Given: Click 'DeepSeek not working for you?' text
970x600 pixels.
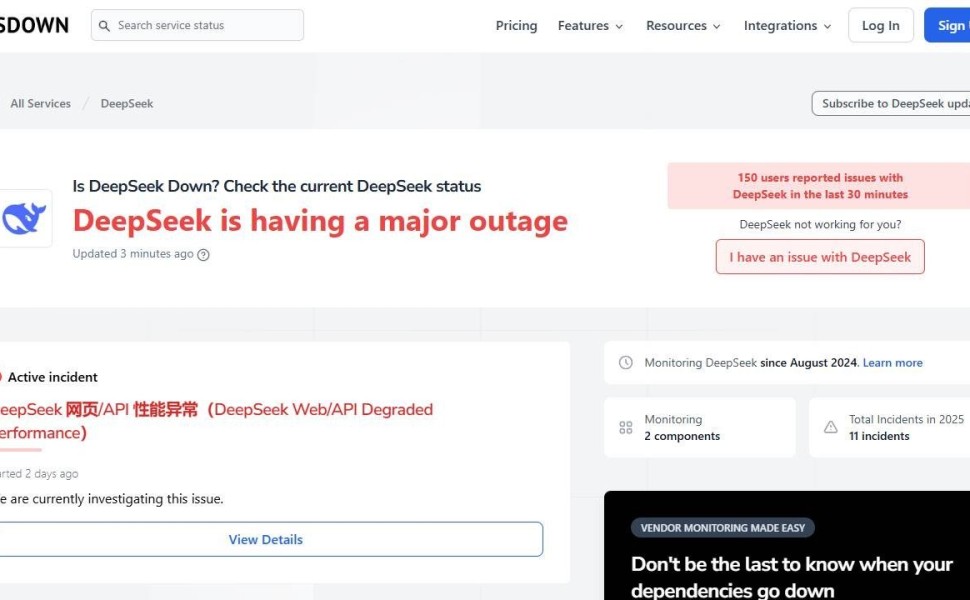Looking at the screenshot, I should pyautogui.click(x=820, y=225).
